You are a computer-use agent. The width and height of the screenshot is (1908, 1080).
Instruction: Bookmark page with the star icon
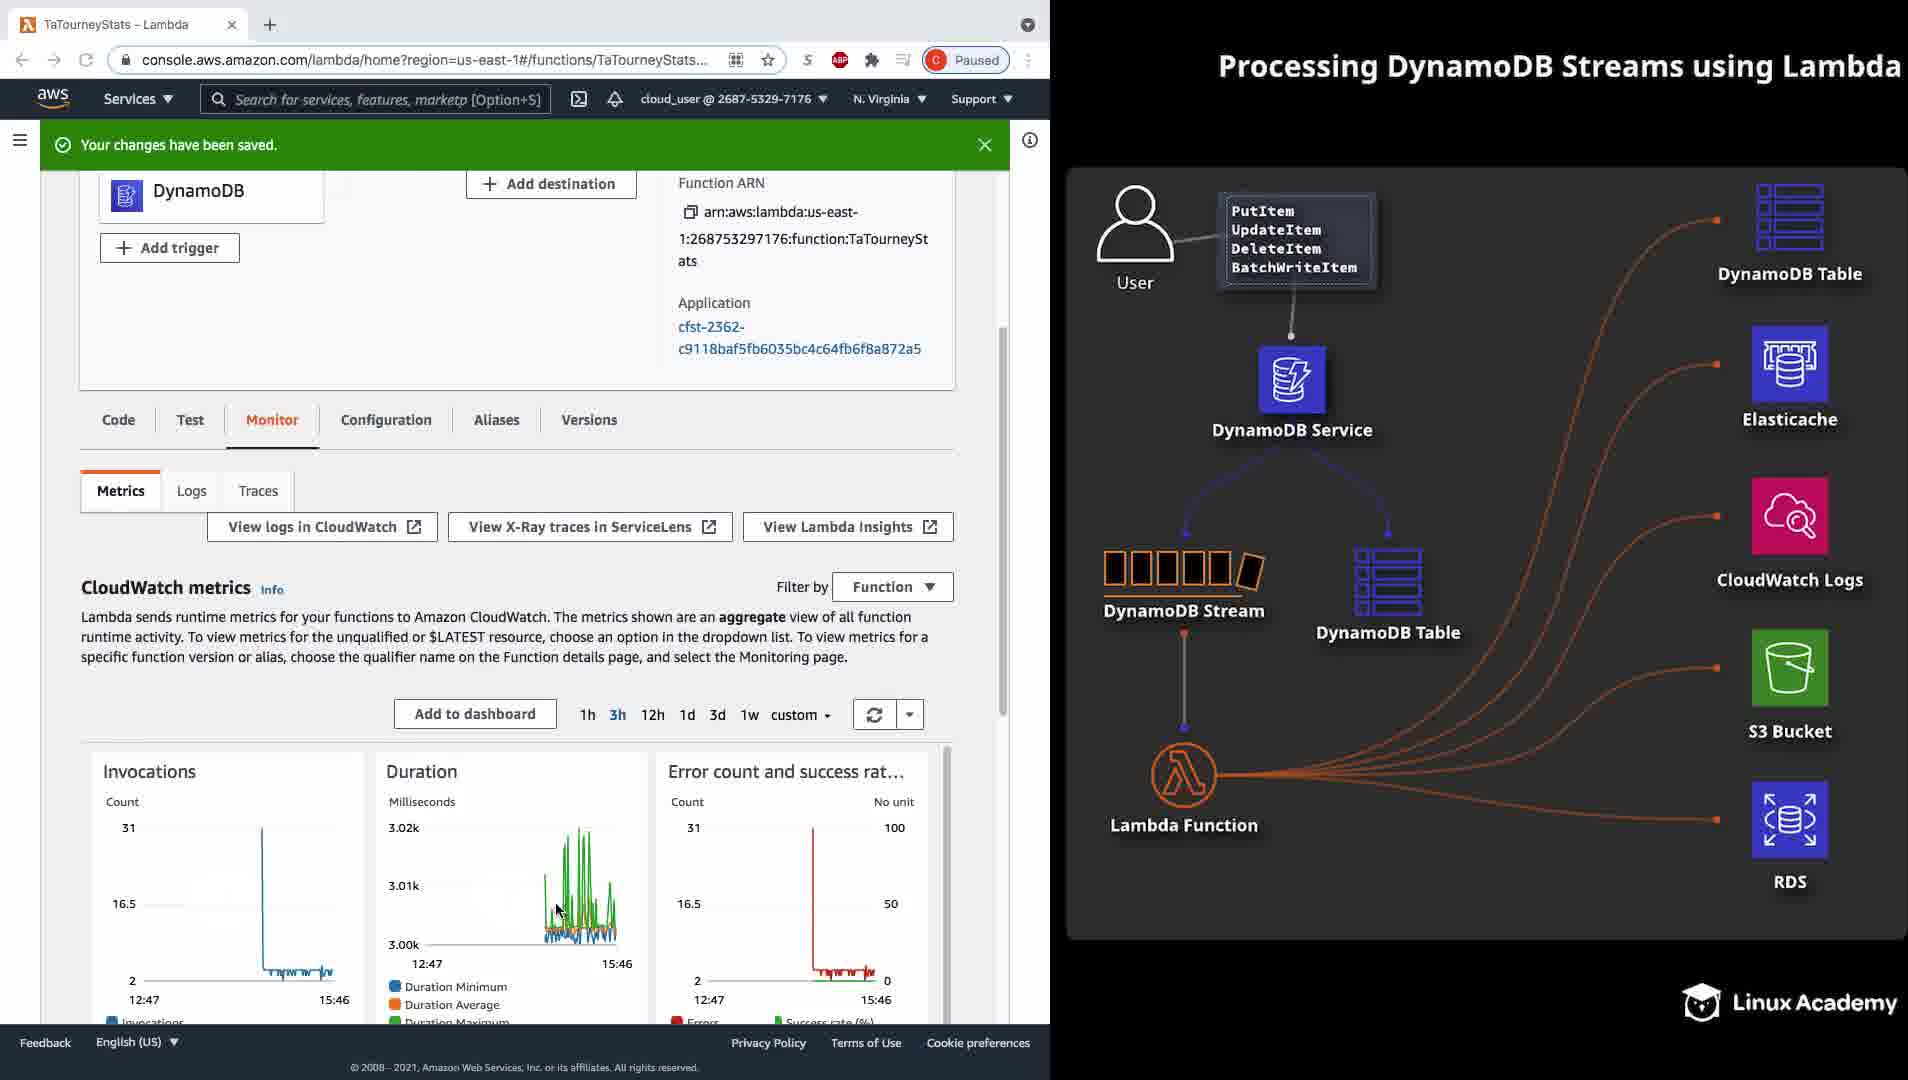[768, 60]
